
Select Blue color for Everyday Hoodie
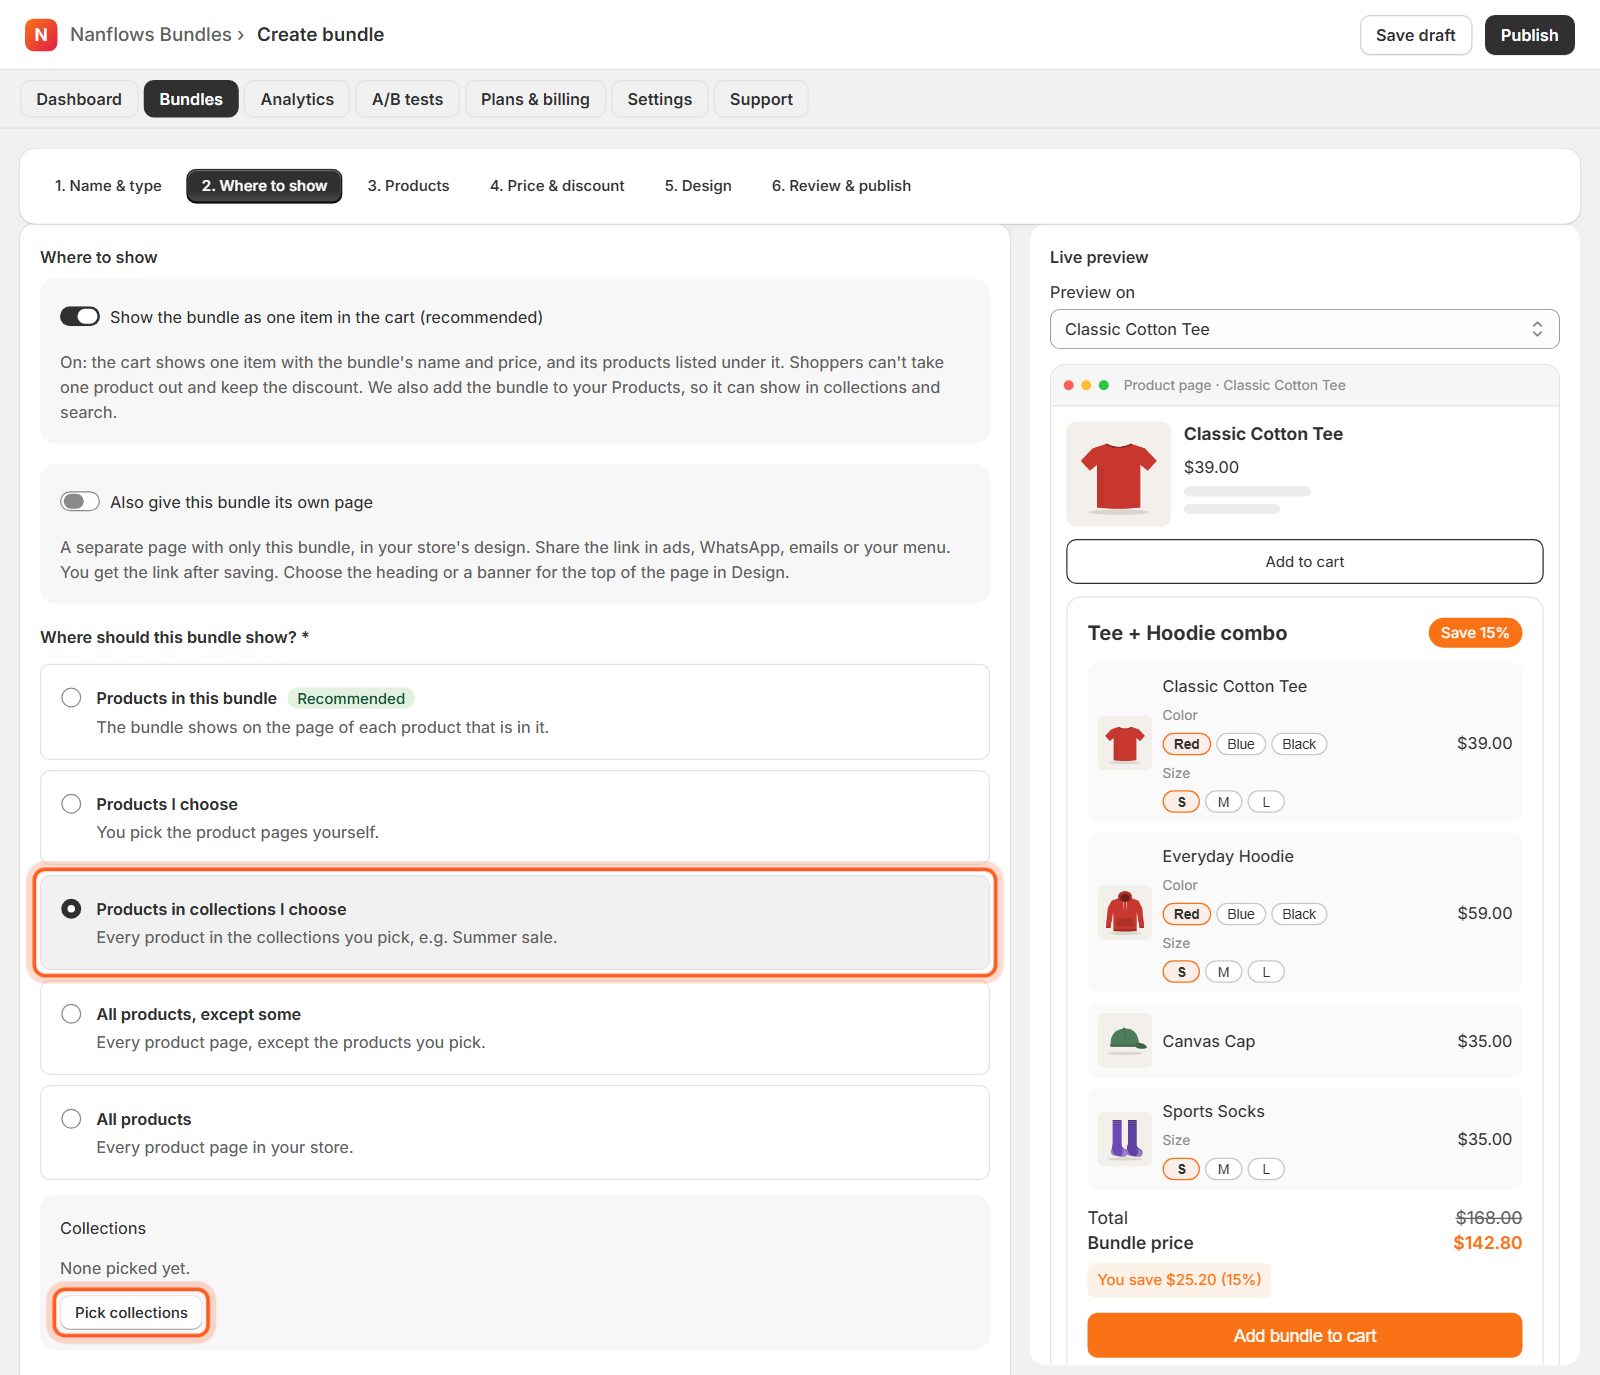click(1241, 914)
